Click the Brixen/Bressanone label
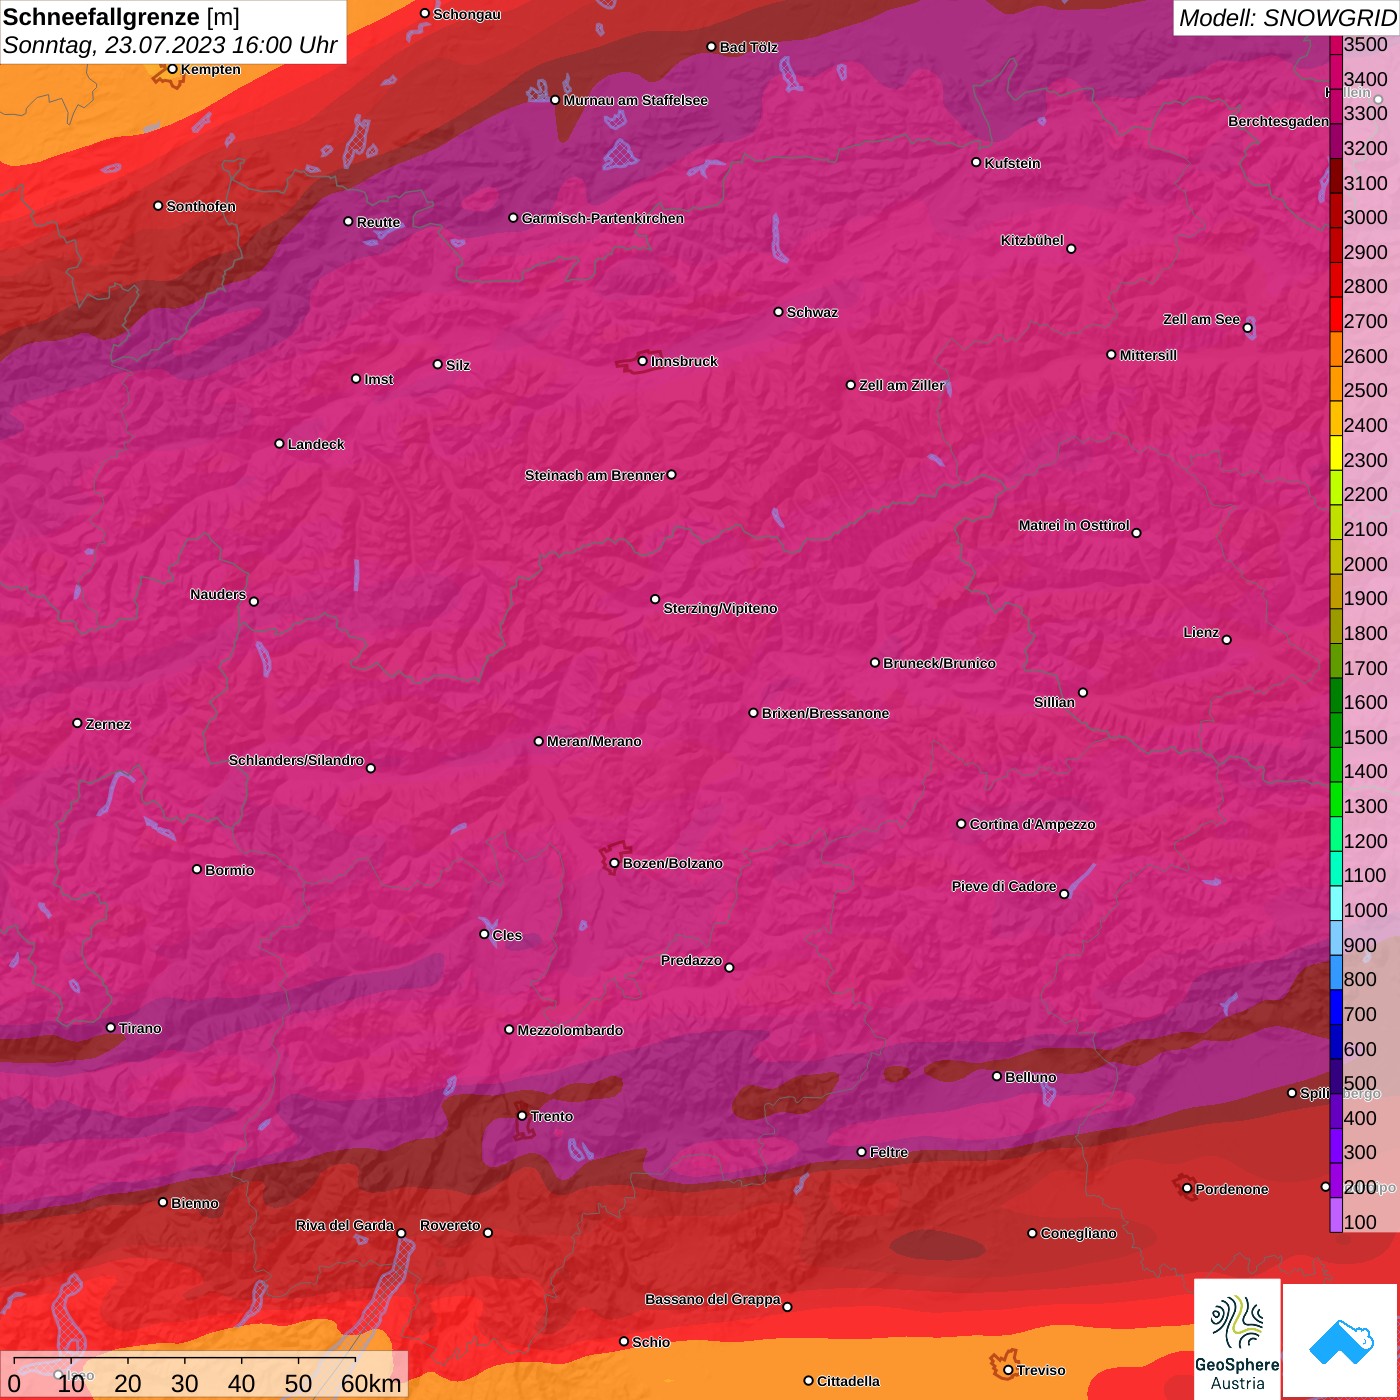Image resolution: width=1400 pixels, height=1400 pixels. [825, 713]
